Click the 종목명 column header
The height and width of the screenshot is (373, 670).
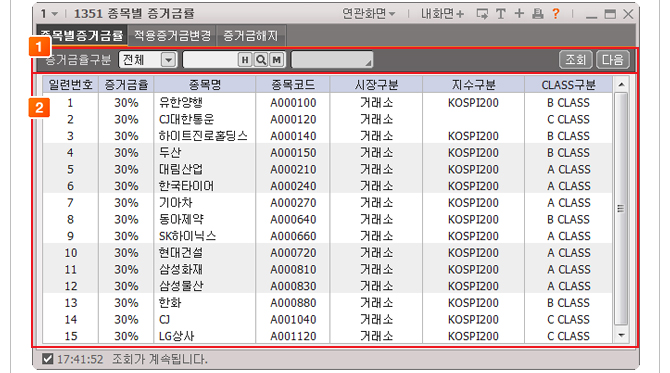coord(205,85)
